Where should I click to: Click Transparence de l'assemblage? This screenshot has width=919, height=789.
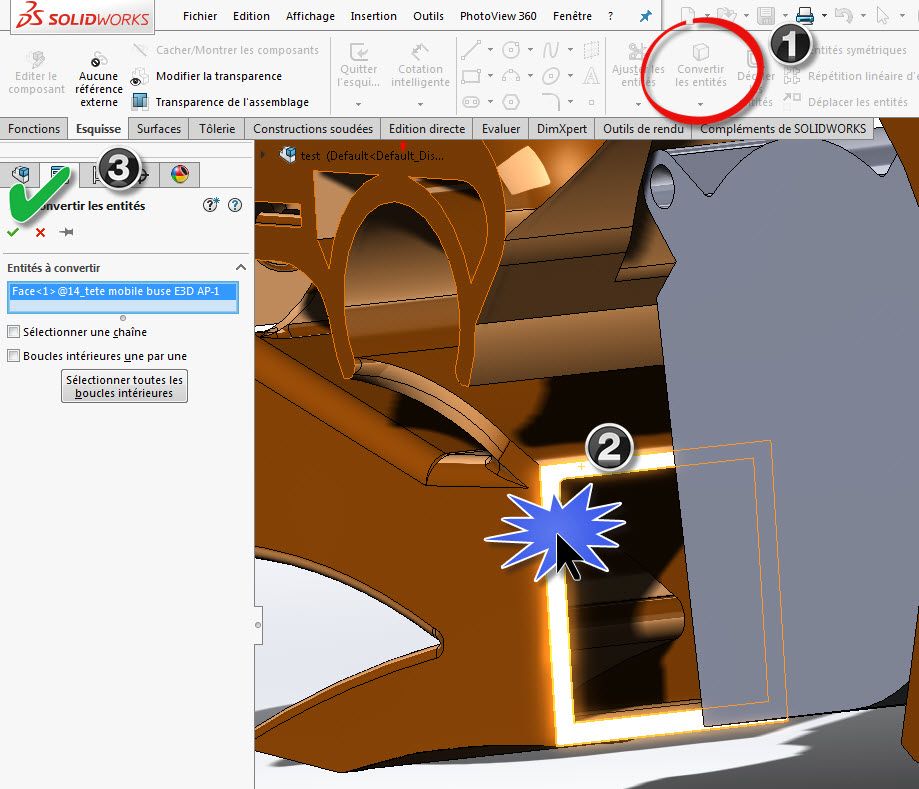click(220, 102)
